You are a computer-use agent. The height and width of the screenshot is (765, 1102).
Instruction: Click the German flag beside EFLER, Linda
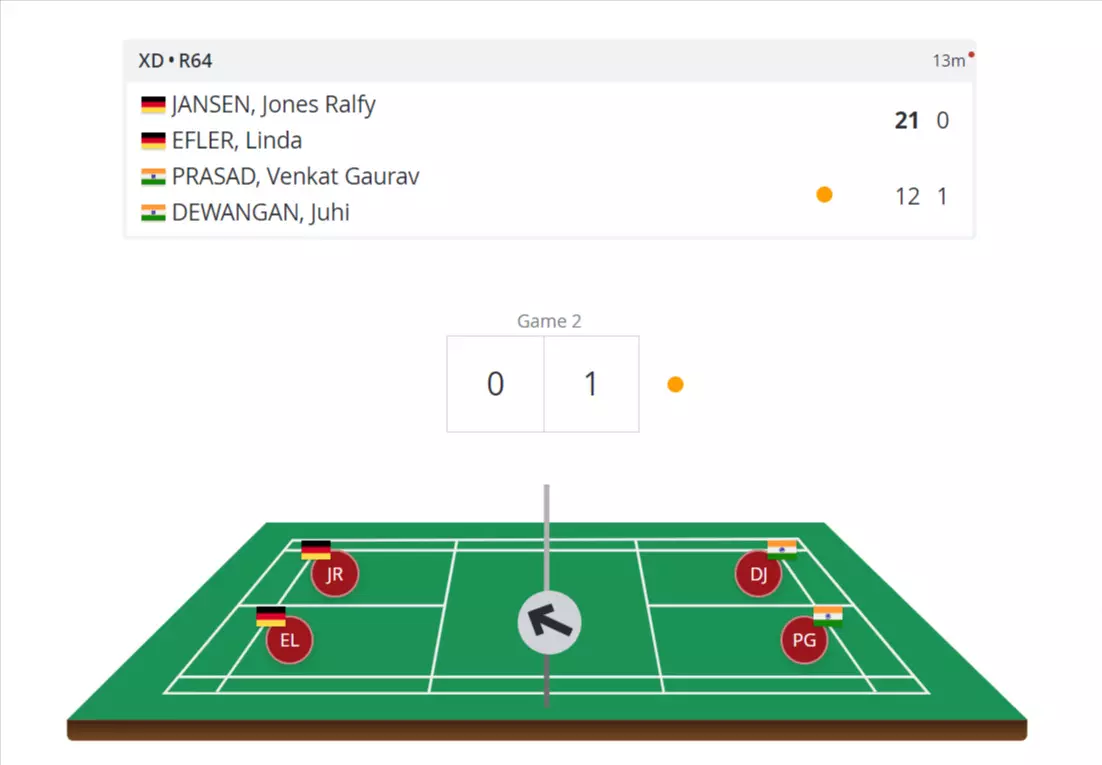click(x=153, y=141)
